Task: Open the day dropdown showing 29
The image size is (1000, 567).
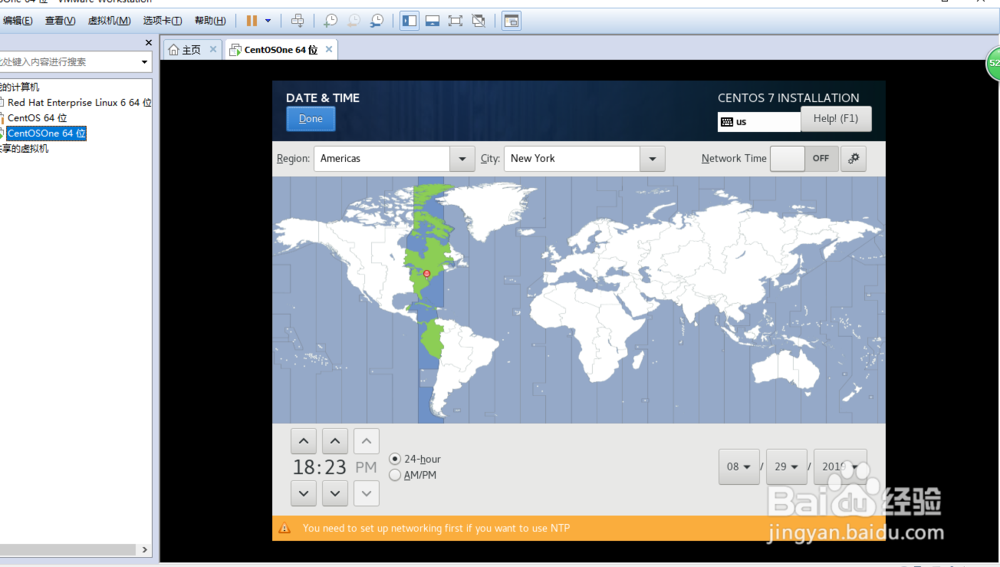Action: click(786, 467)
